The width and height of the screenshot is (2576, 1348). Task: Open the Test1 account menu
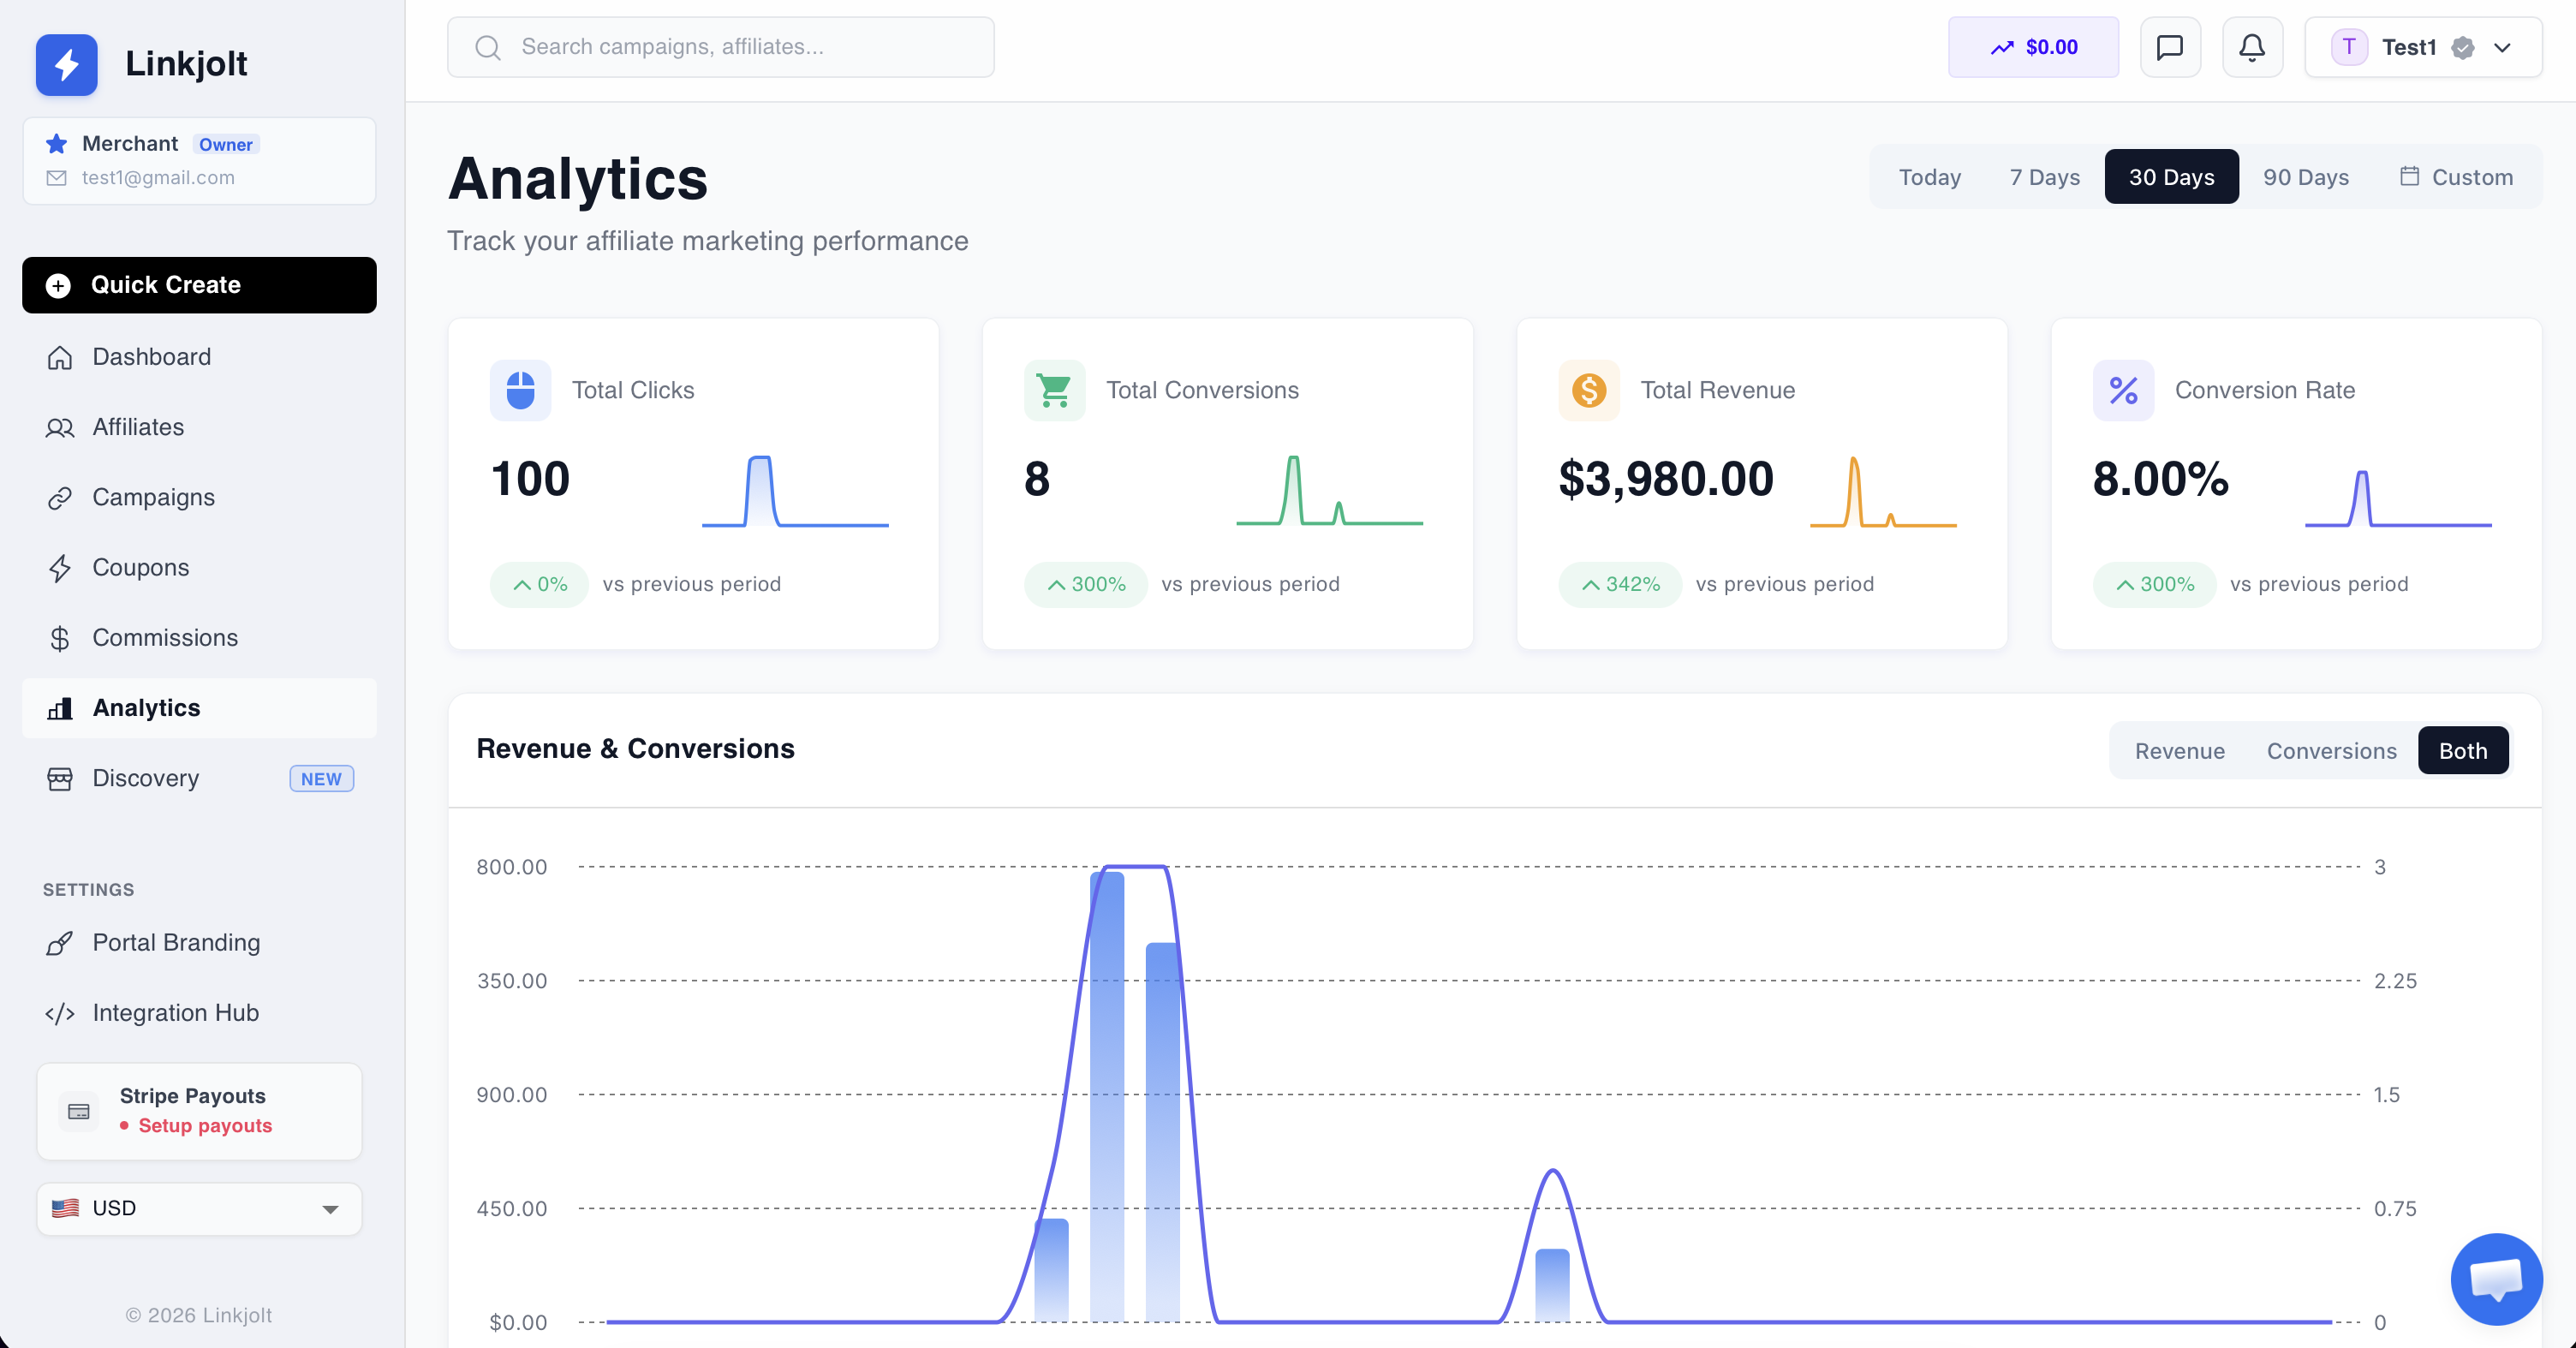[x=2422, y=47]
